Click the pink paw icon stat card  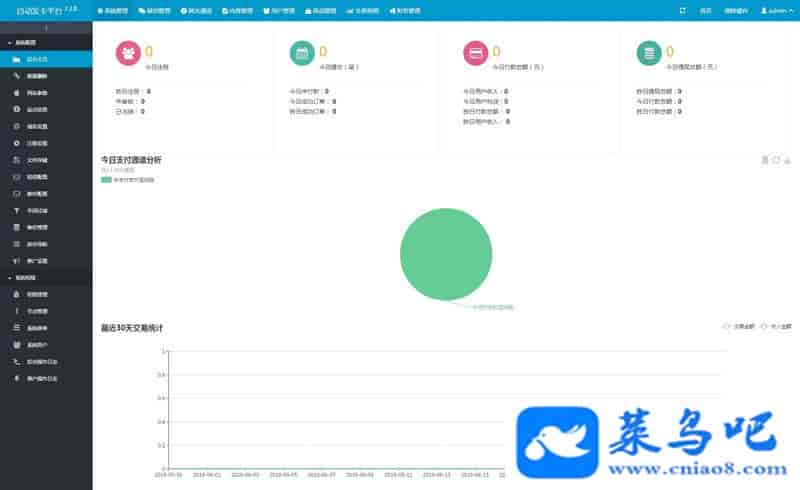[128, 53]
